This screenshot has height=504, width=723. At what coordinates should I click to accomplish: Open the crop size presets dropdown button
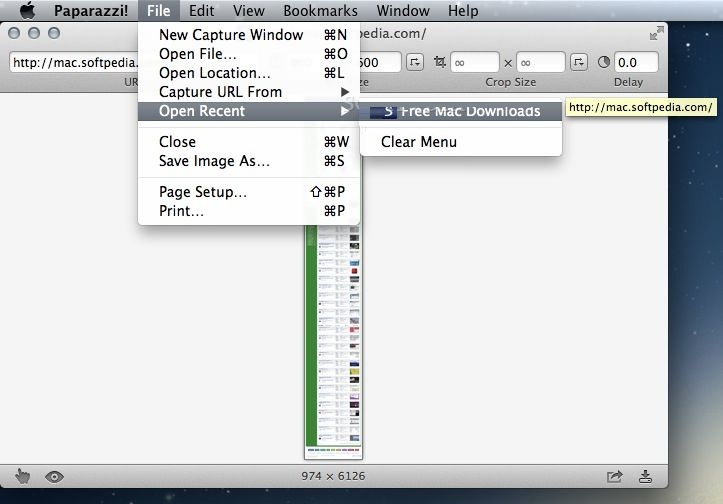click(x=578, y=62)
